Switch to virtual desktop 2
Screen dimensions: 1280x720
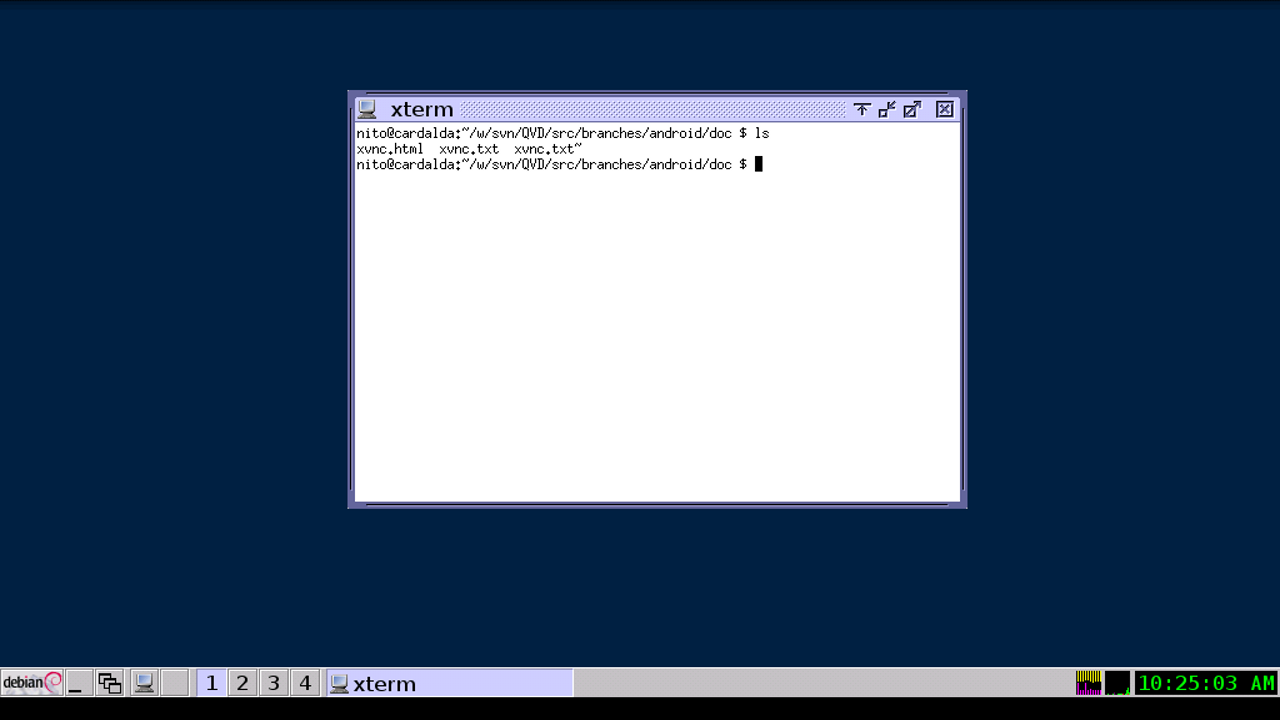pyautogui.click(x=242, y=683)
